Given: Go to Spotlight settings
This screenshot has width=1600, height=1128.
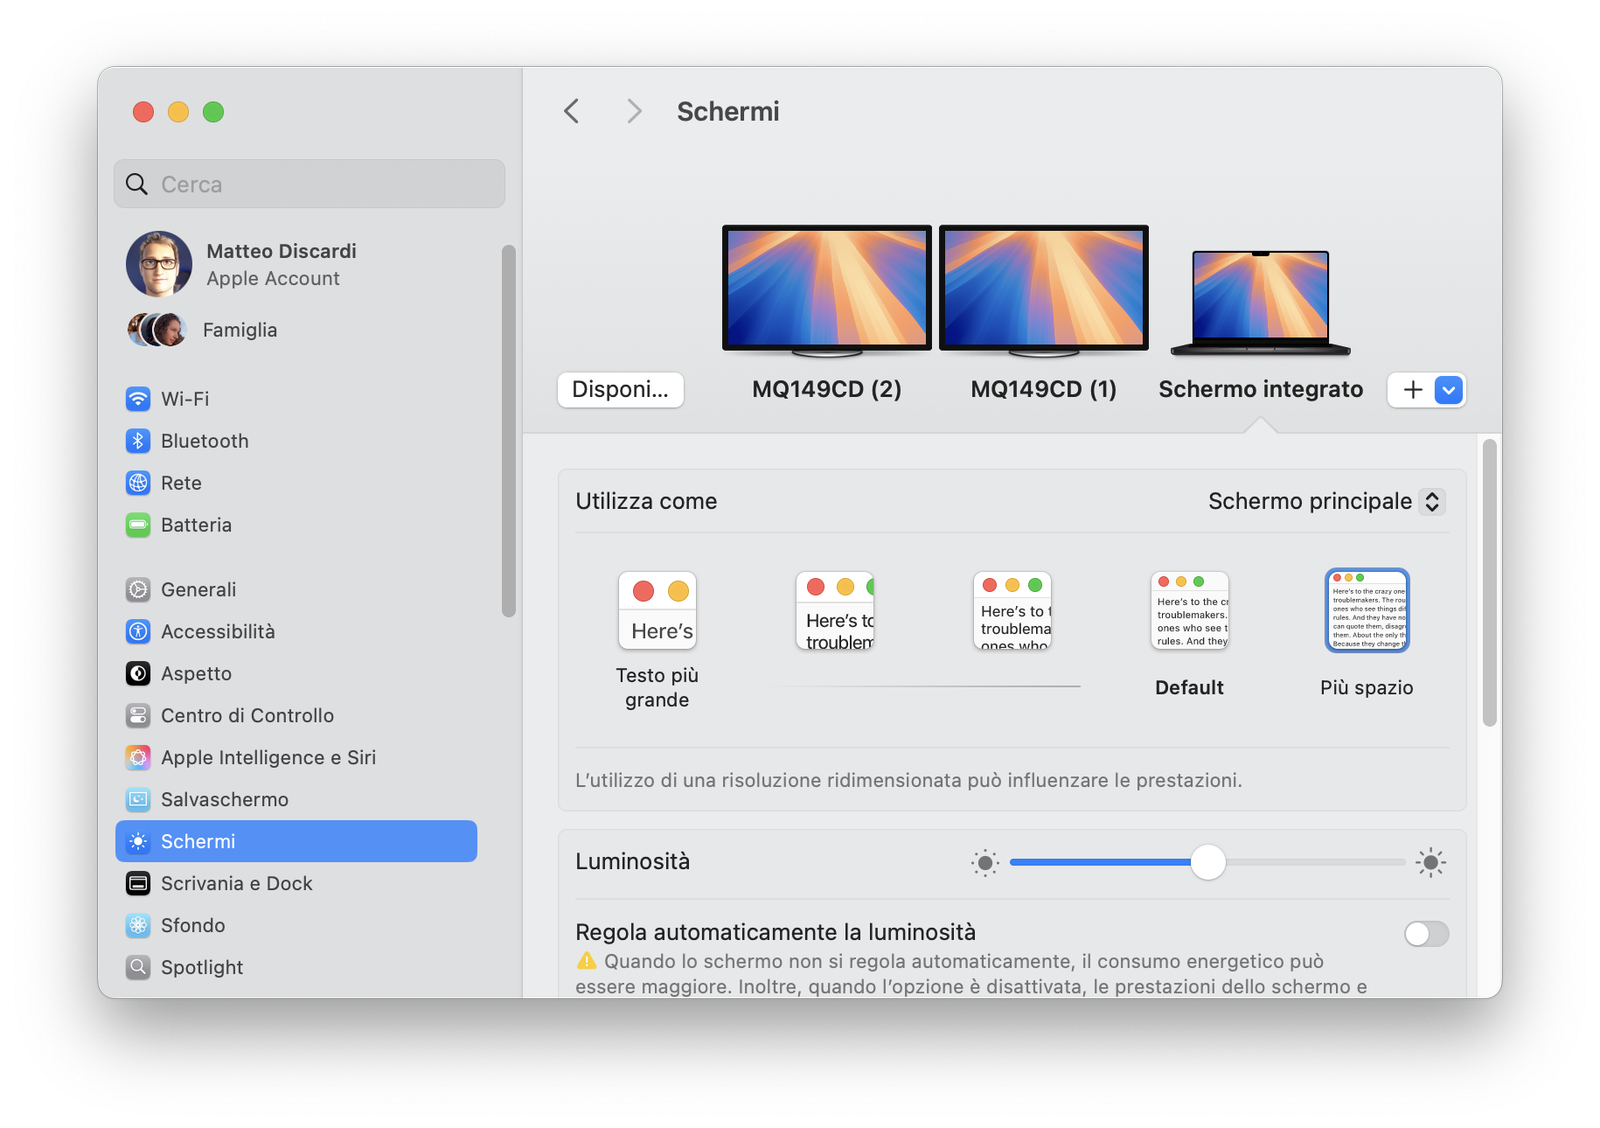Looking at the screenshot, I should point(296,968).
